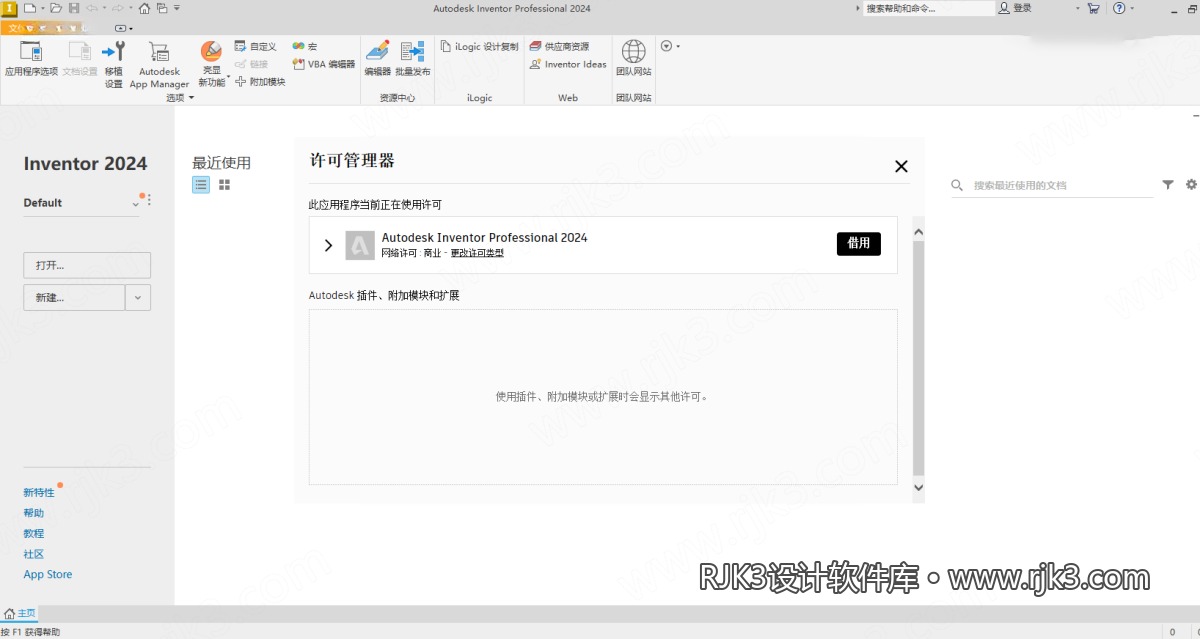1200x639 pixels.
Task: Open the ribbon display options dropdown circle
Action: pyautogui.click(x=667, y=46)
